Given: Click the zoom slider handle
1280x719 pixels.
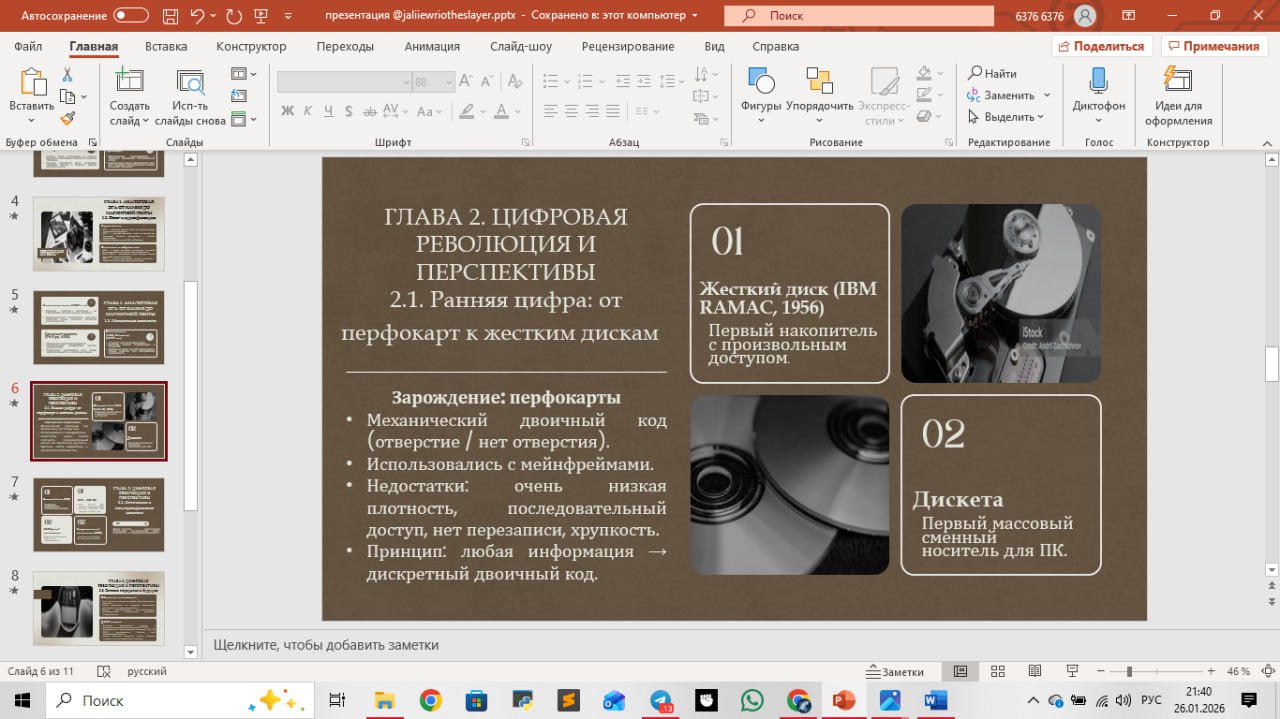Looking at the screenshot, I should [1129, 671].
